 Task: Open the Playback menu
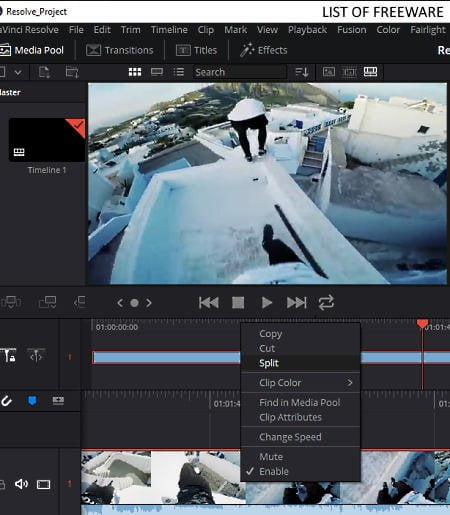click(x=307, y=30)
